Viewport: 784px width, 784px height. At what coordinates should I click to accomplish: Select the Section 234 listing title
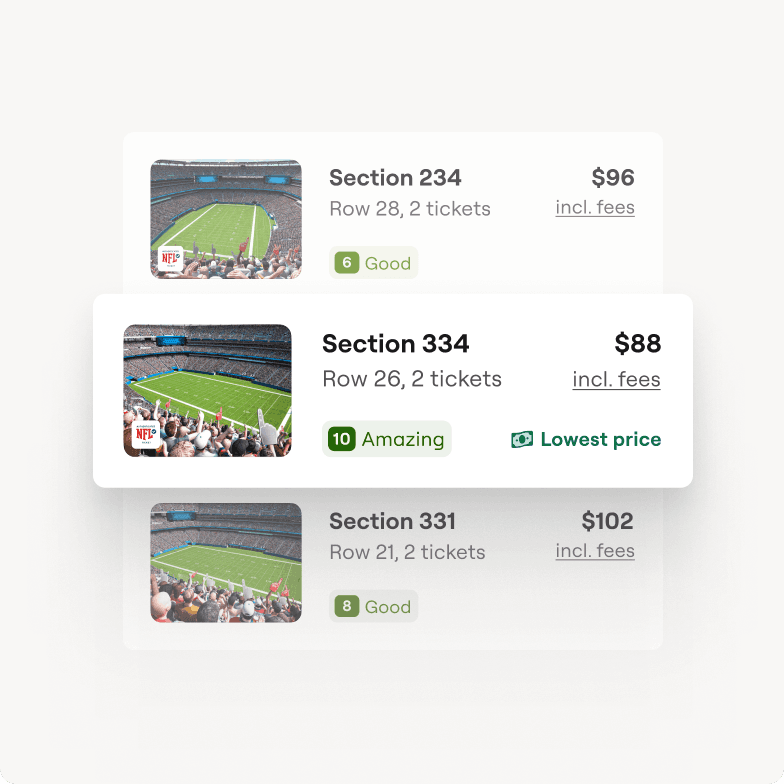coord(395,178)
